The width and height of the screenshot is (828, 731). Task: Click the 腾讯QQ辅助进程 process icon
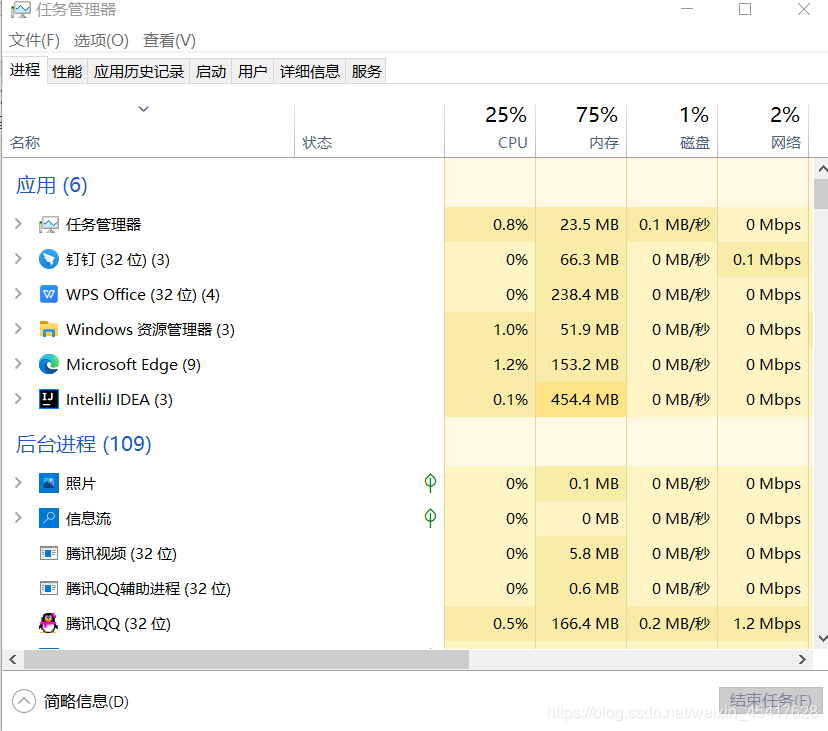point(49,588)
